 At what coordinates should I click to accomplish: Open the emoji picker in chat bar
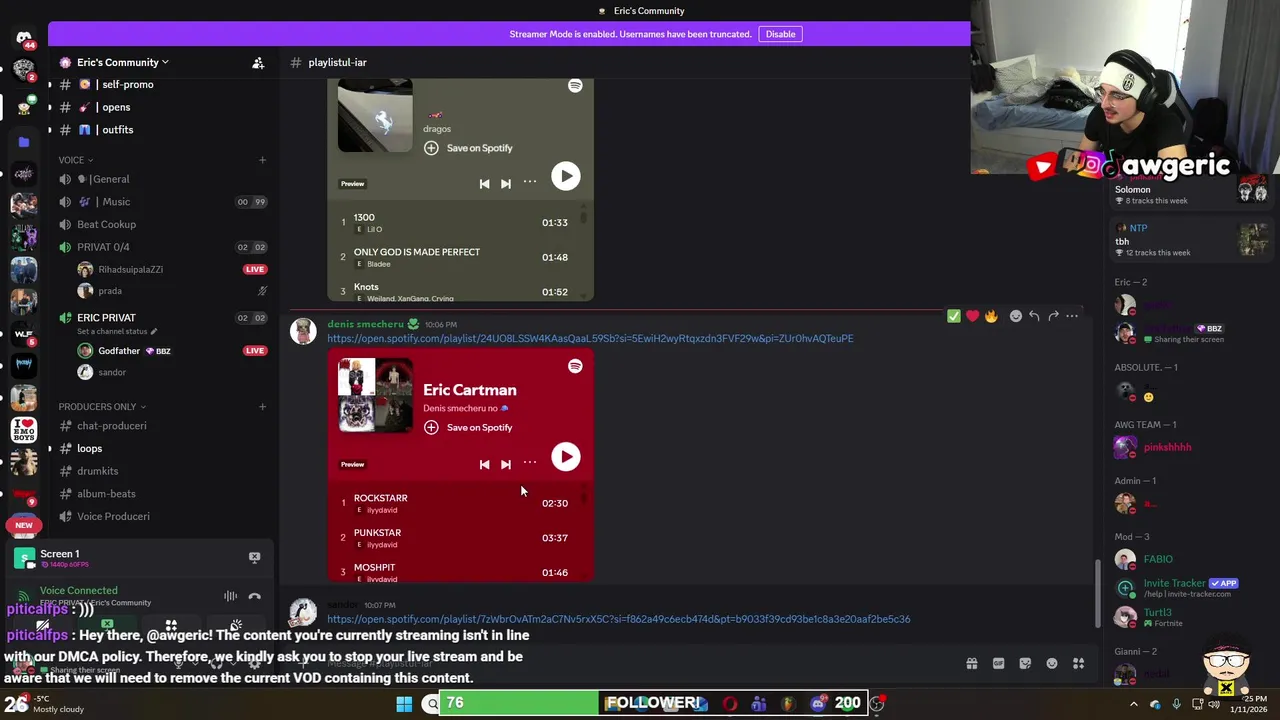[x=1052, y=664]
